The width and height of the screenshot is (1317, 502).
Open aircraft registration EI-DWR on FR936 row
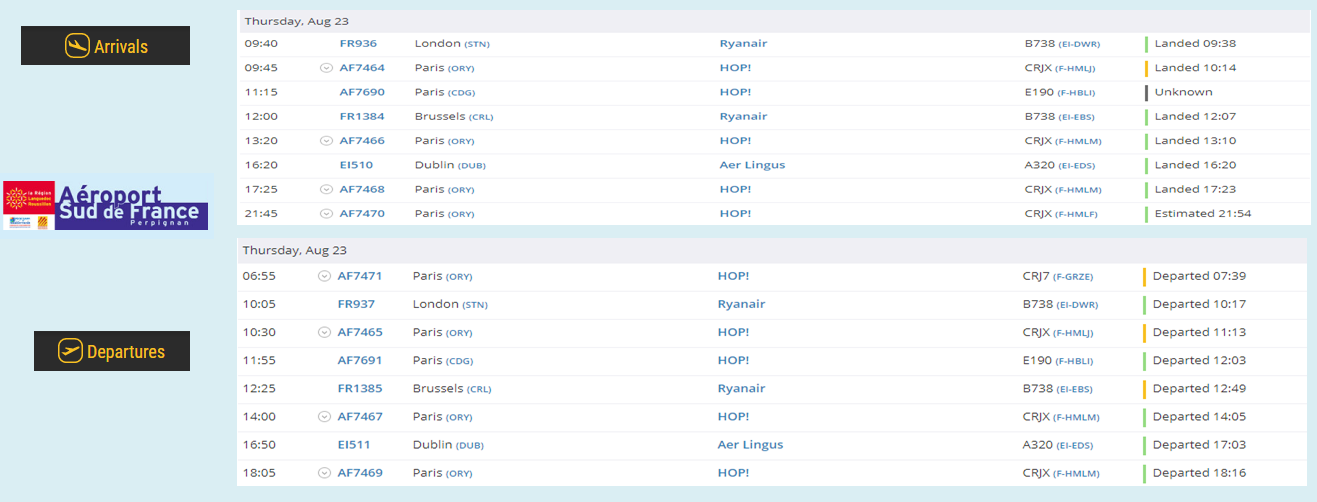(x=1077, y=45)
